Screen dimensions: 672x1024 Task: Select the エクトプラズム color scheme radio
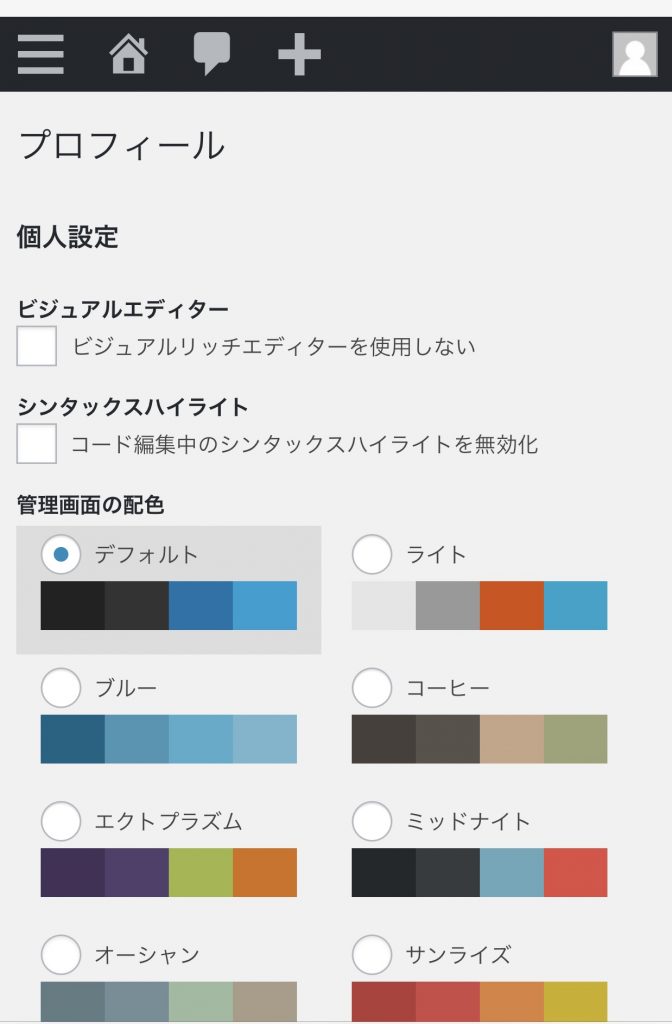click(61, 822)
